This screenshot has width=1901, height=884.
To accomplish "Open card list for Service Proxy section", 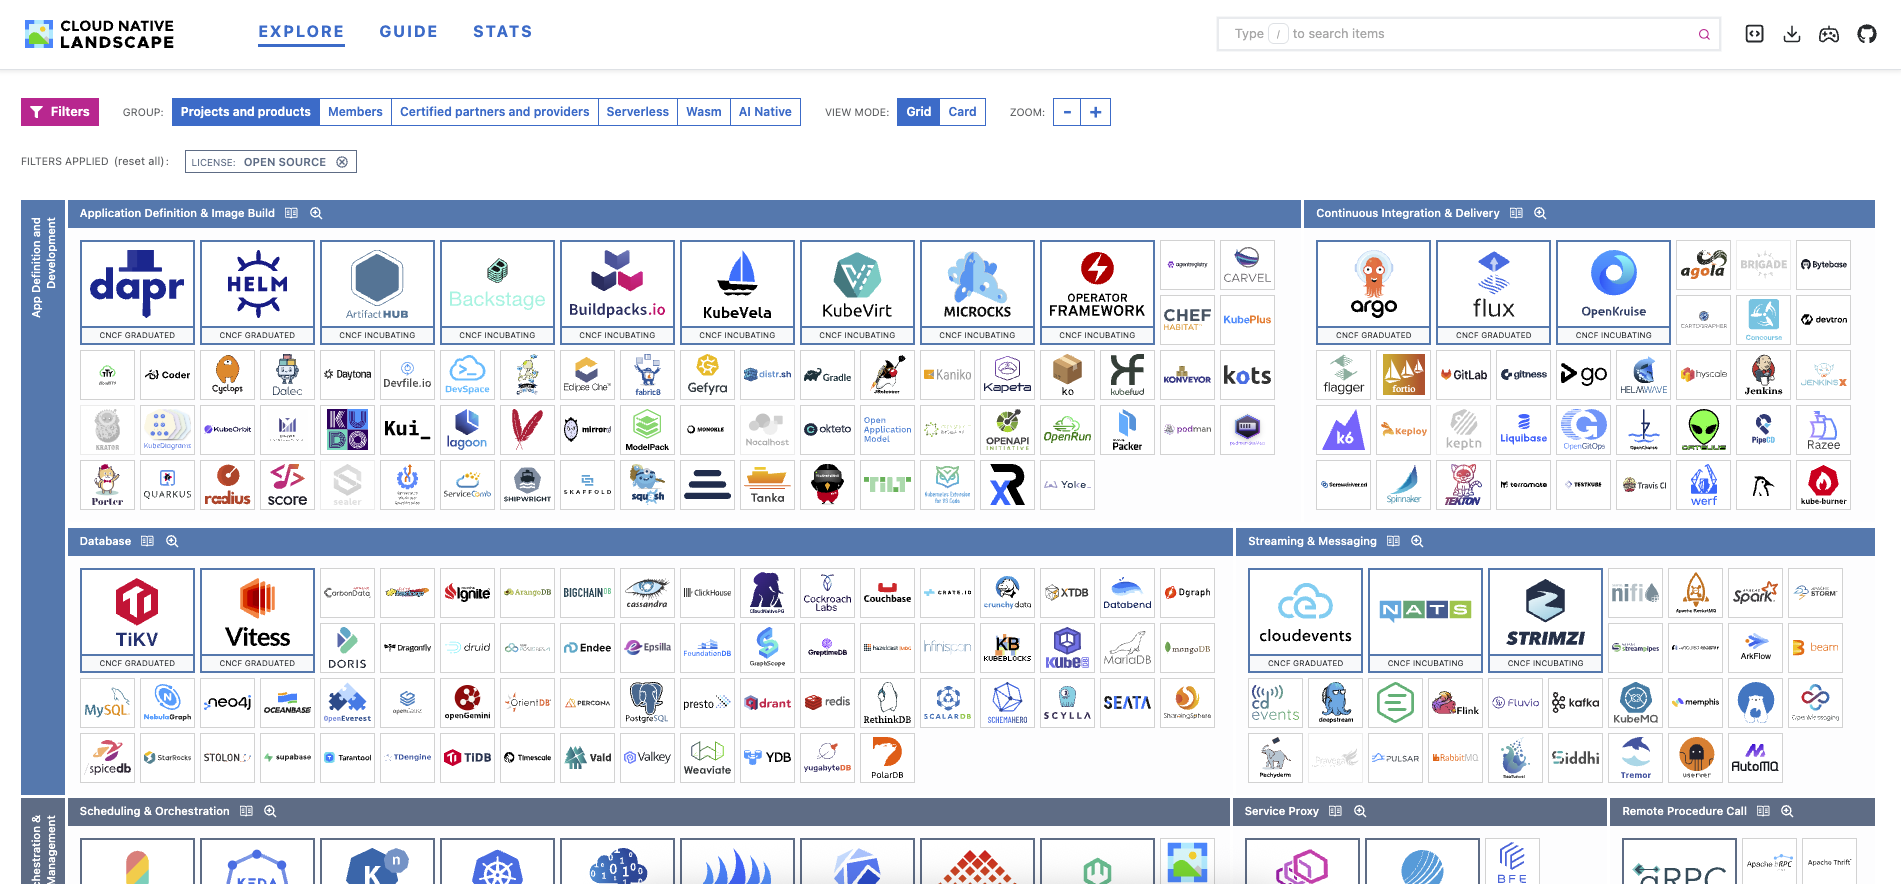I will (1335, 811).
